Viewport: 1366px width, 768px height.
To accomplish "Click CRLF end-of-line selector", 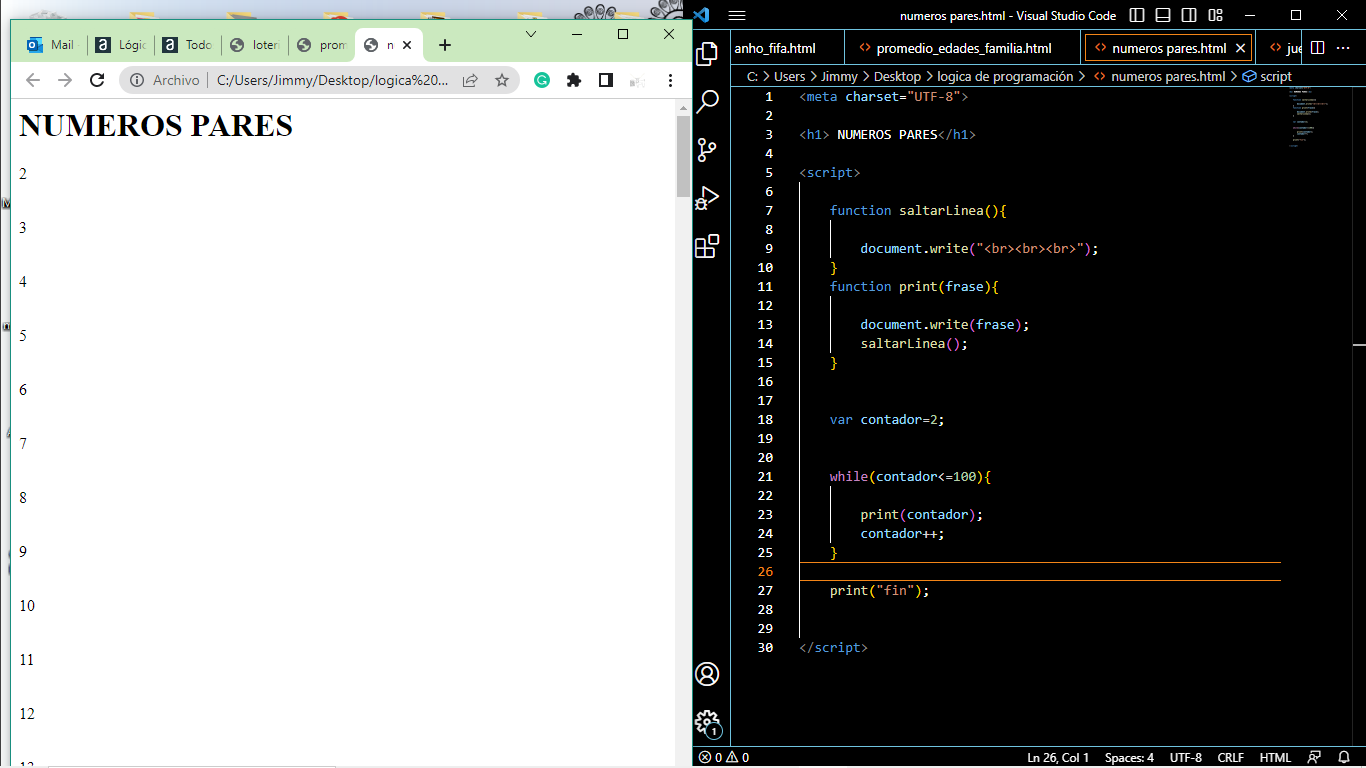I will (x=1230, y=758).
